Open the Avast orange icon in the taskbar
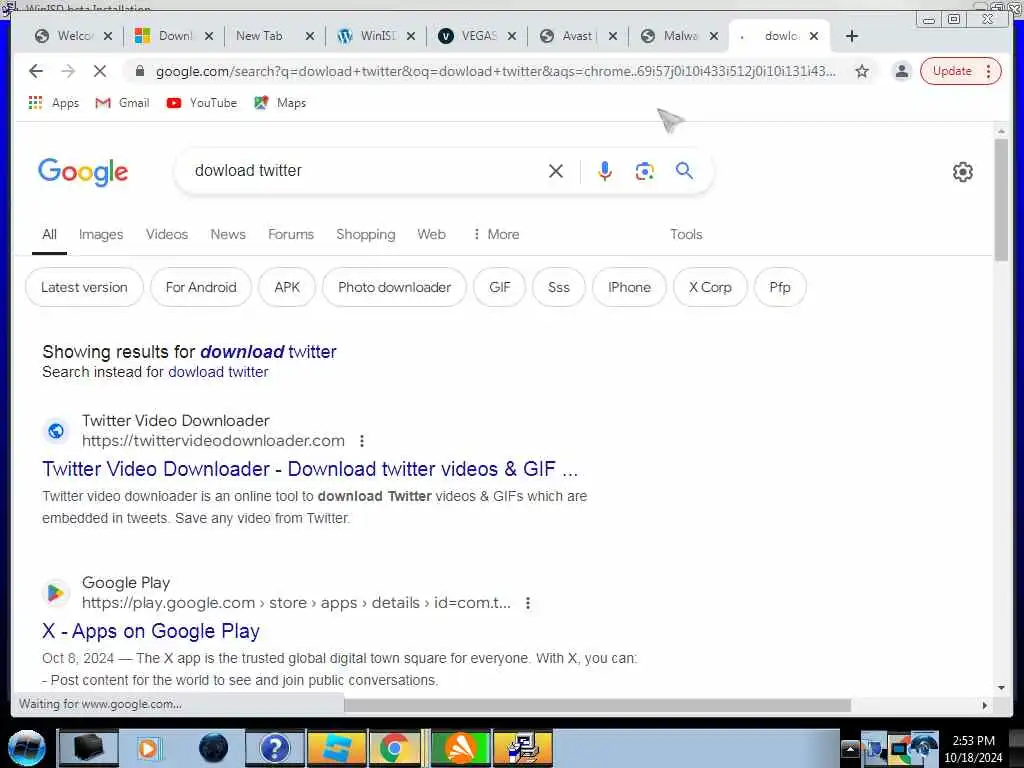This screenshot has height=768, width=1024. pyautogui.click(x=461, y=748)
